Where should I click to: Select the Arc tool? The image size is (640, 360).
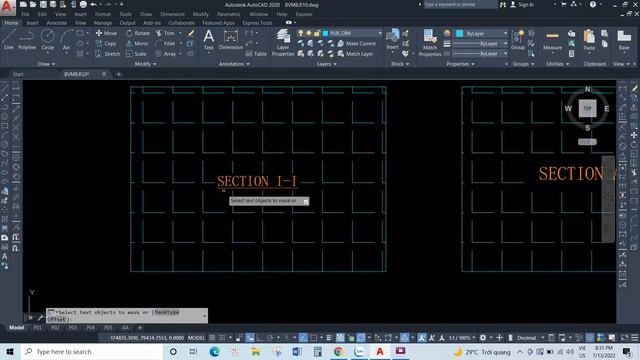tap(66, 40)
